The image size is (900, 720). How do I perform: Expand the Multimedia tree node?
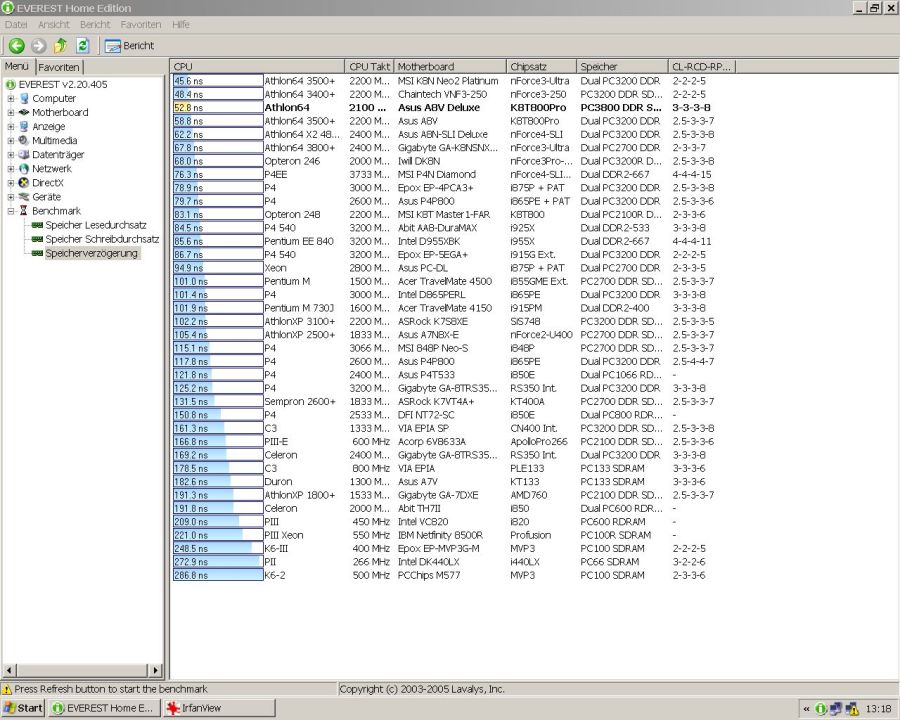coord(10,141)
